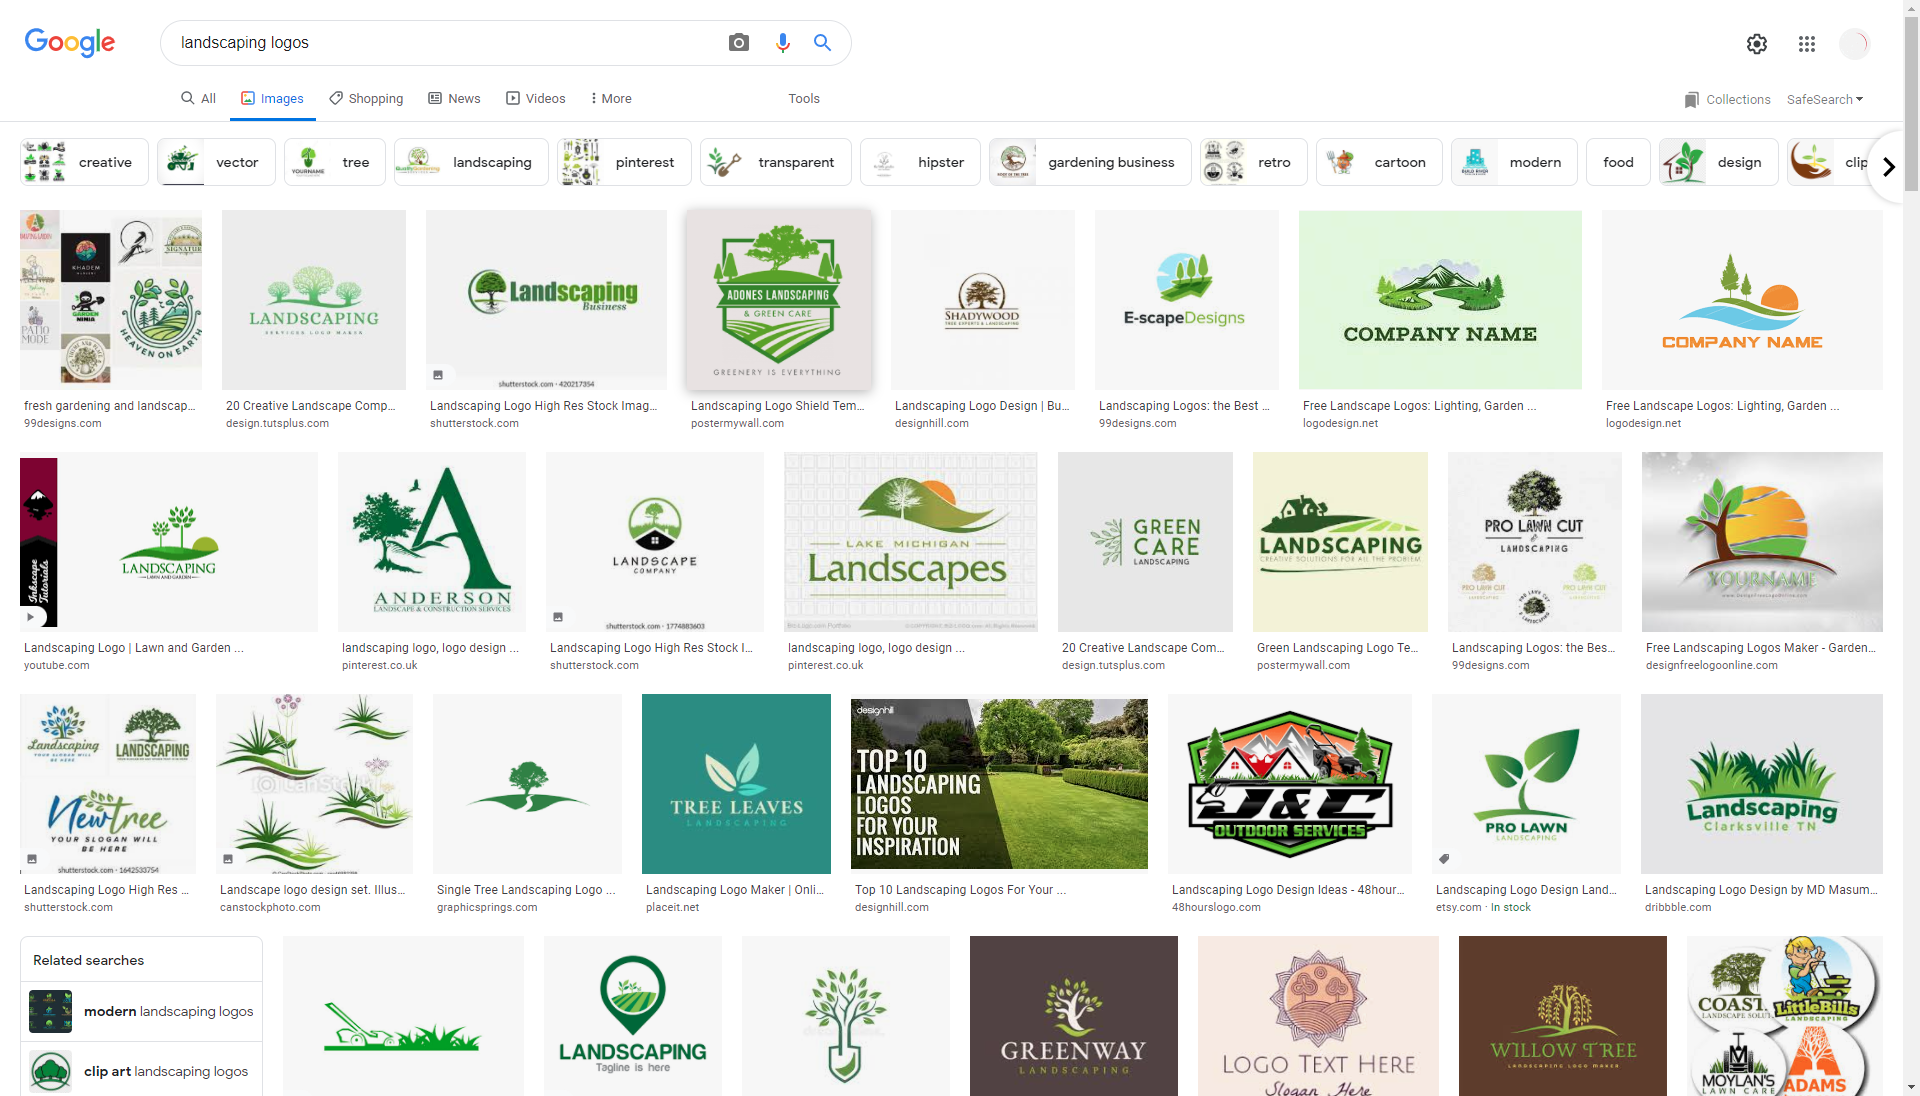Filter by the hipster chip
Screen dimensions: 1920x1096
[x=920, y=162]
